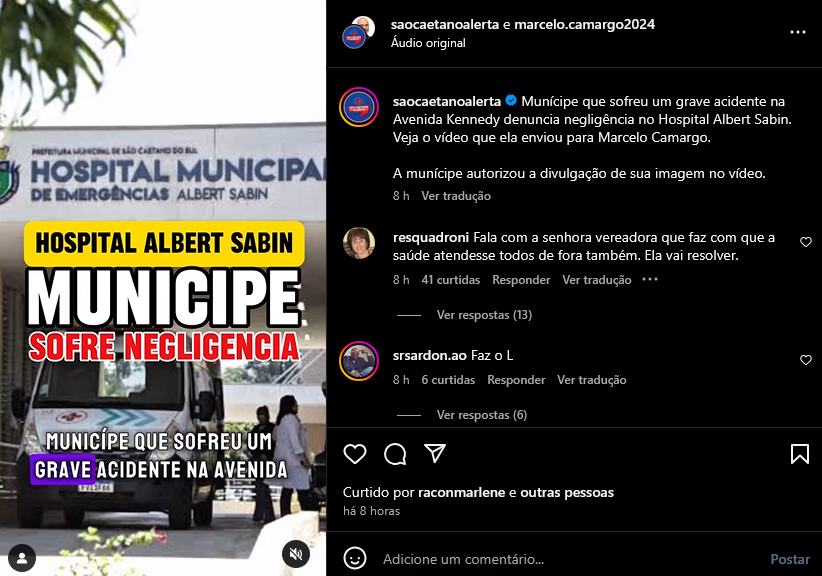Click Ver tradução under the caption
Image resolution: width=822 pixels, height=576 pixels.
click(x=456, y=196)
